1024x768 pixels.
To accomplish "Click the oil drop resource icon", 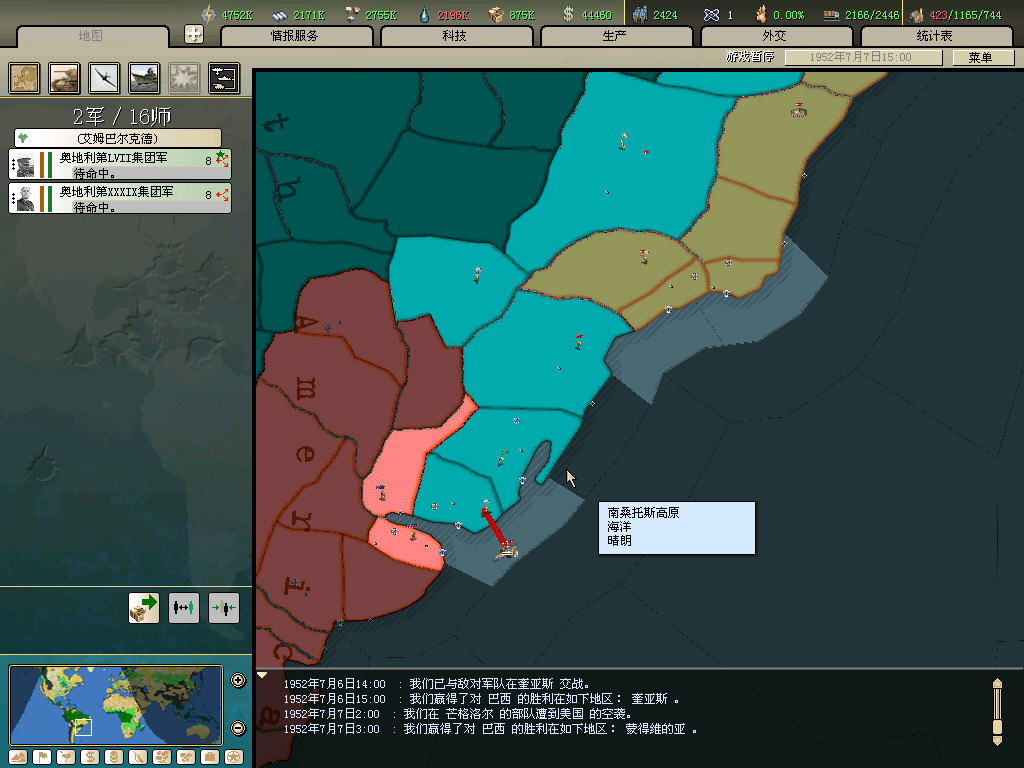I will point(424,14).
